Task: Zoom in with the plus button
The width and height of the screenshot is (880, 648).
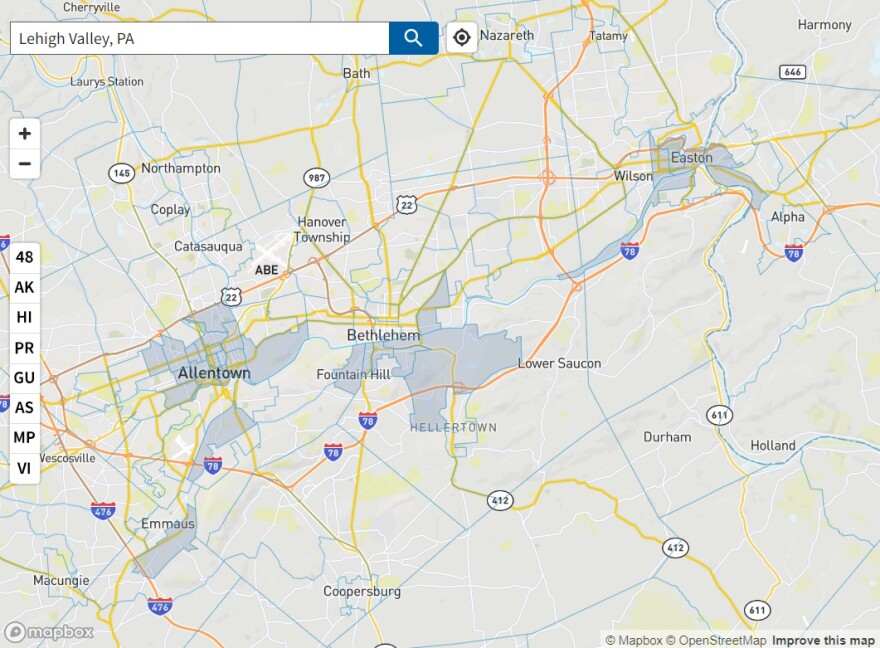Action: click(x=25, y=134)
